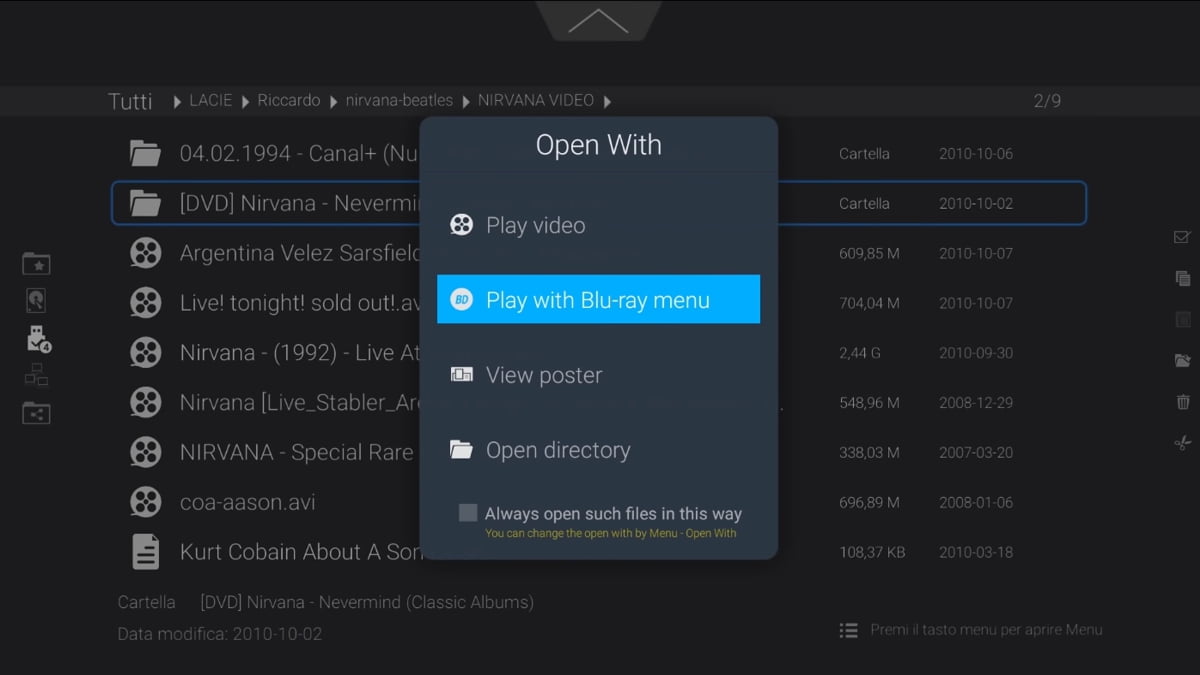This screenshot has height=675, width=1200.
Task: Click the document icon of Kurt Cobain About A Son
Action: point(146,551)
